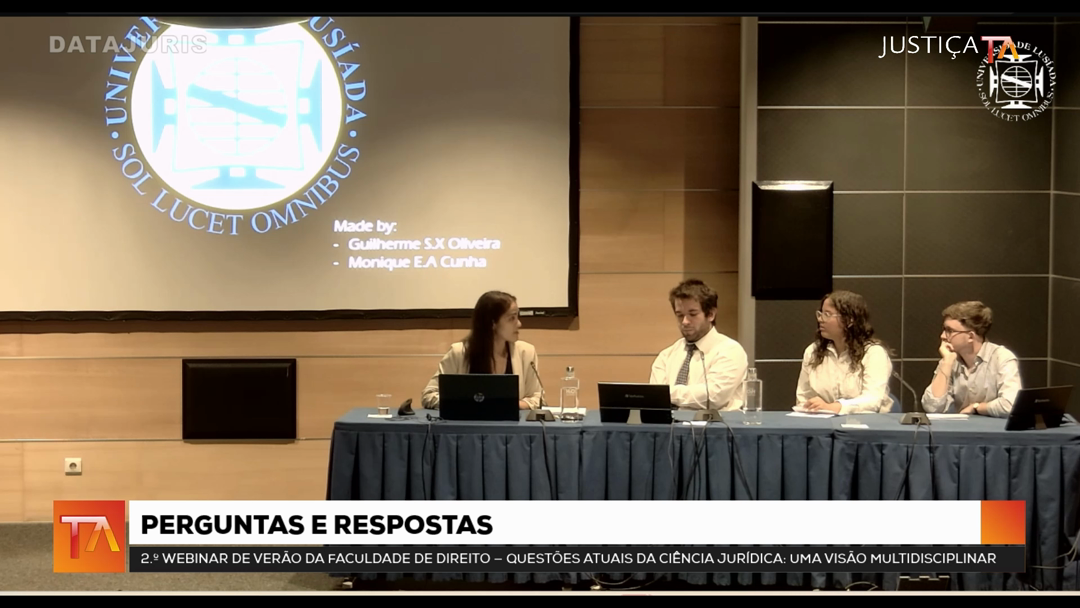
Task: Click the HP laptop on the table
Action: tap(479, 397)
